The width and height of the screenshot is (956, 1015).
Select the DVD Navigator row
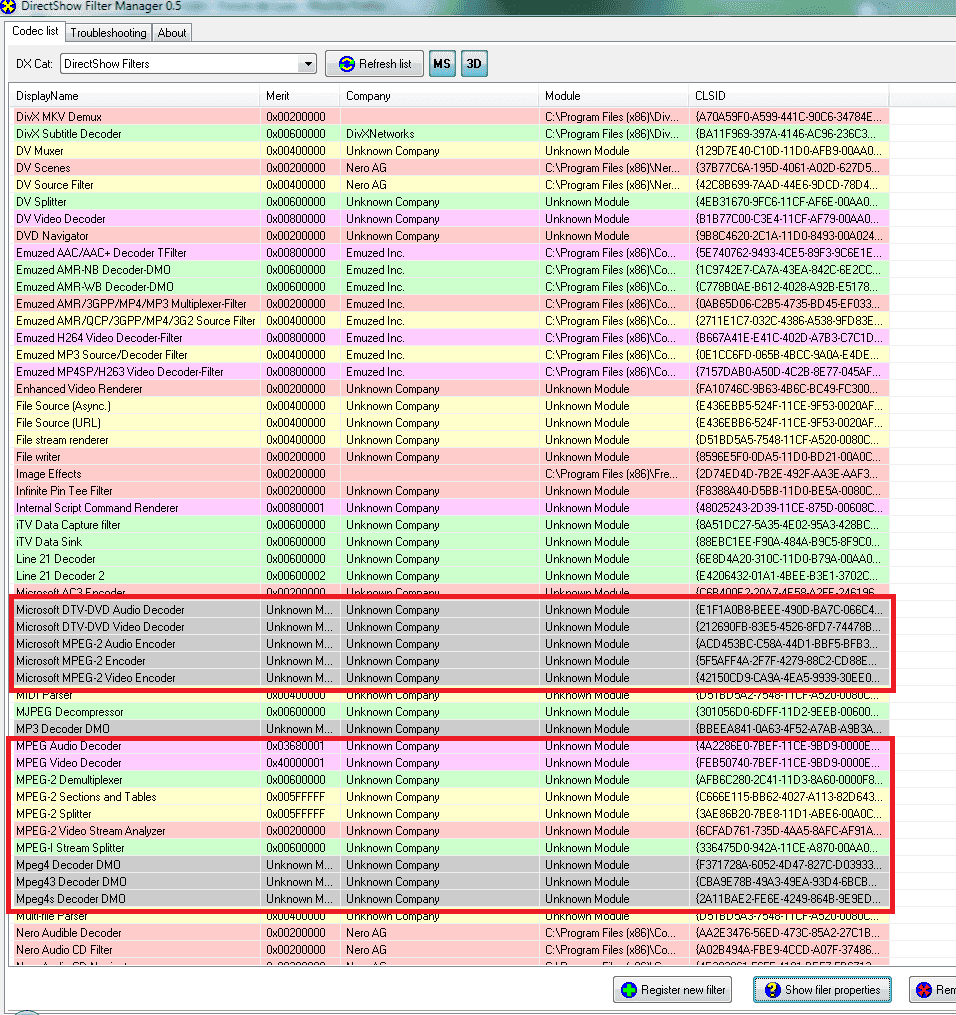(x=451, y=236)
